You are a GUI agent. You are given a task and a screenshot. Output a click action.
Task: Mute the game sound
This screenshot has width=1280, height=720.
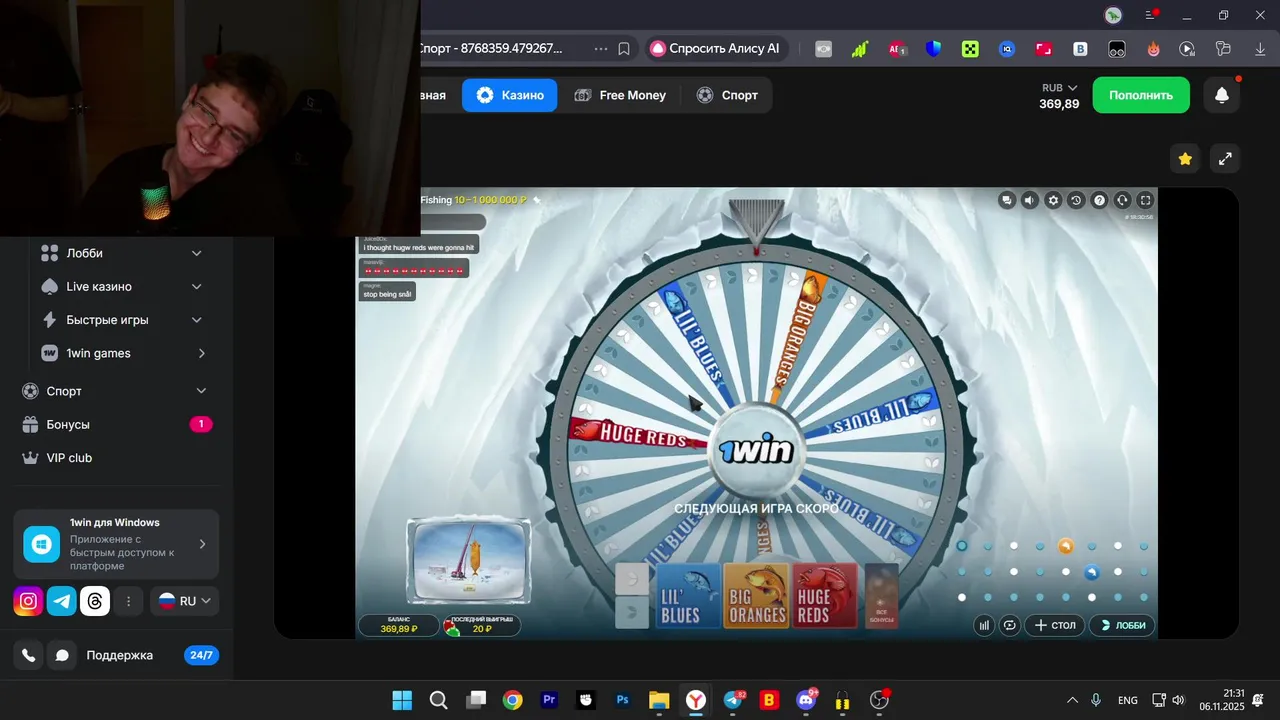tap(1030, 200)
